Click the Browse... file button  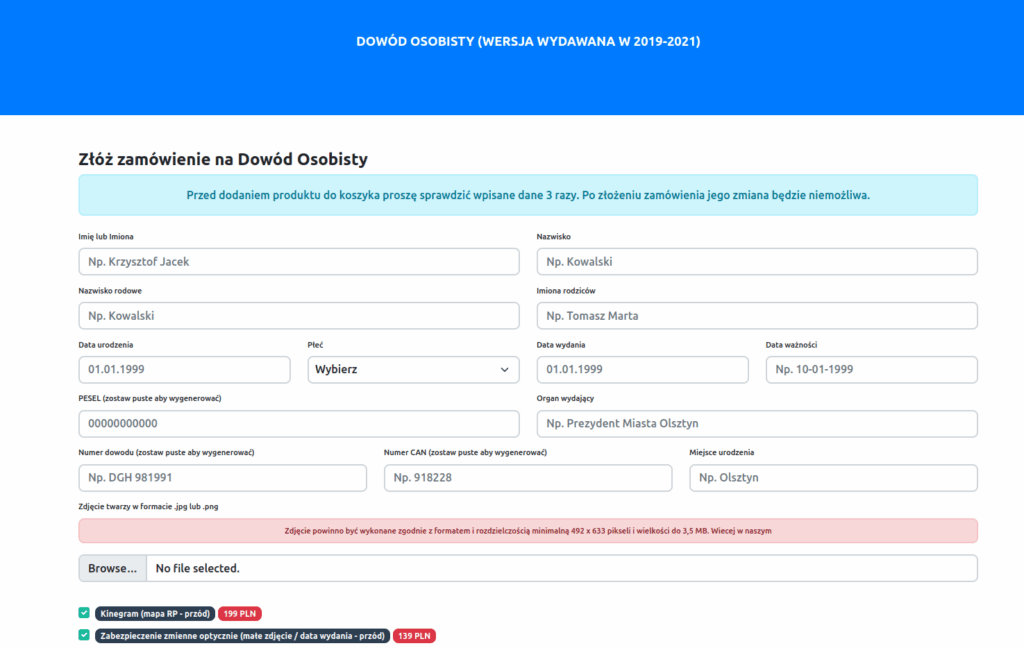(x=112, y=568)
